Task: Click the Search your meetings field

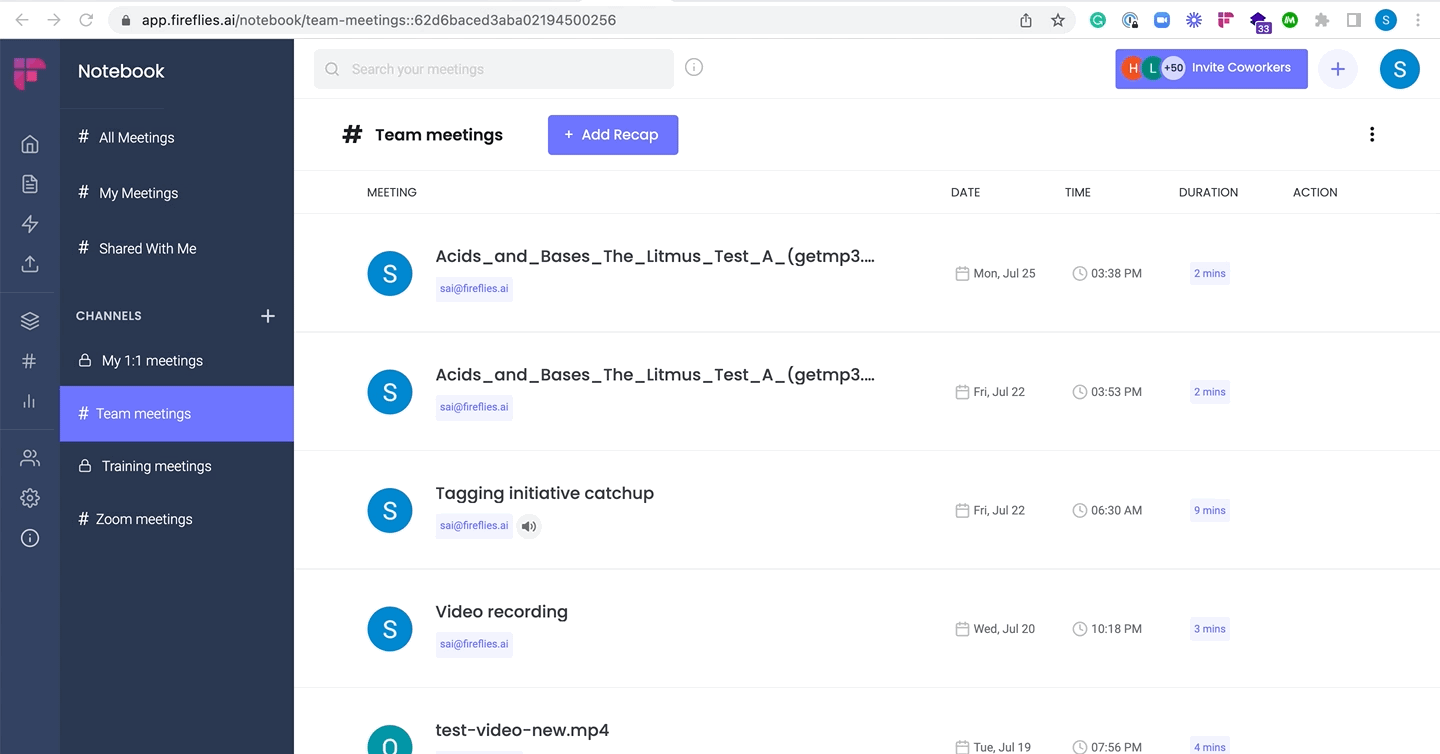Action: click(494, 69)
